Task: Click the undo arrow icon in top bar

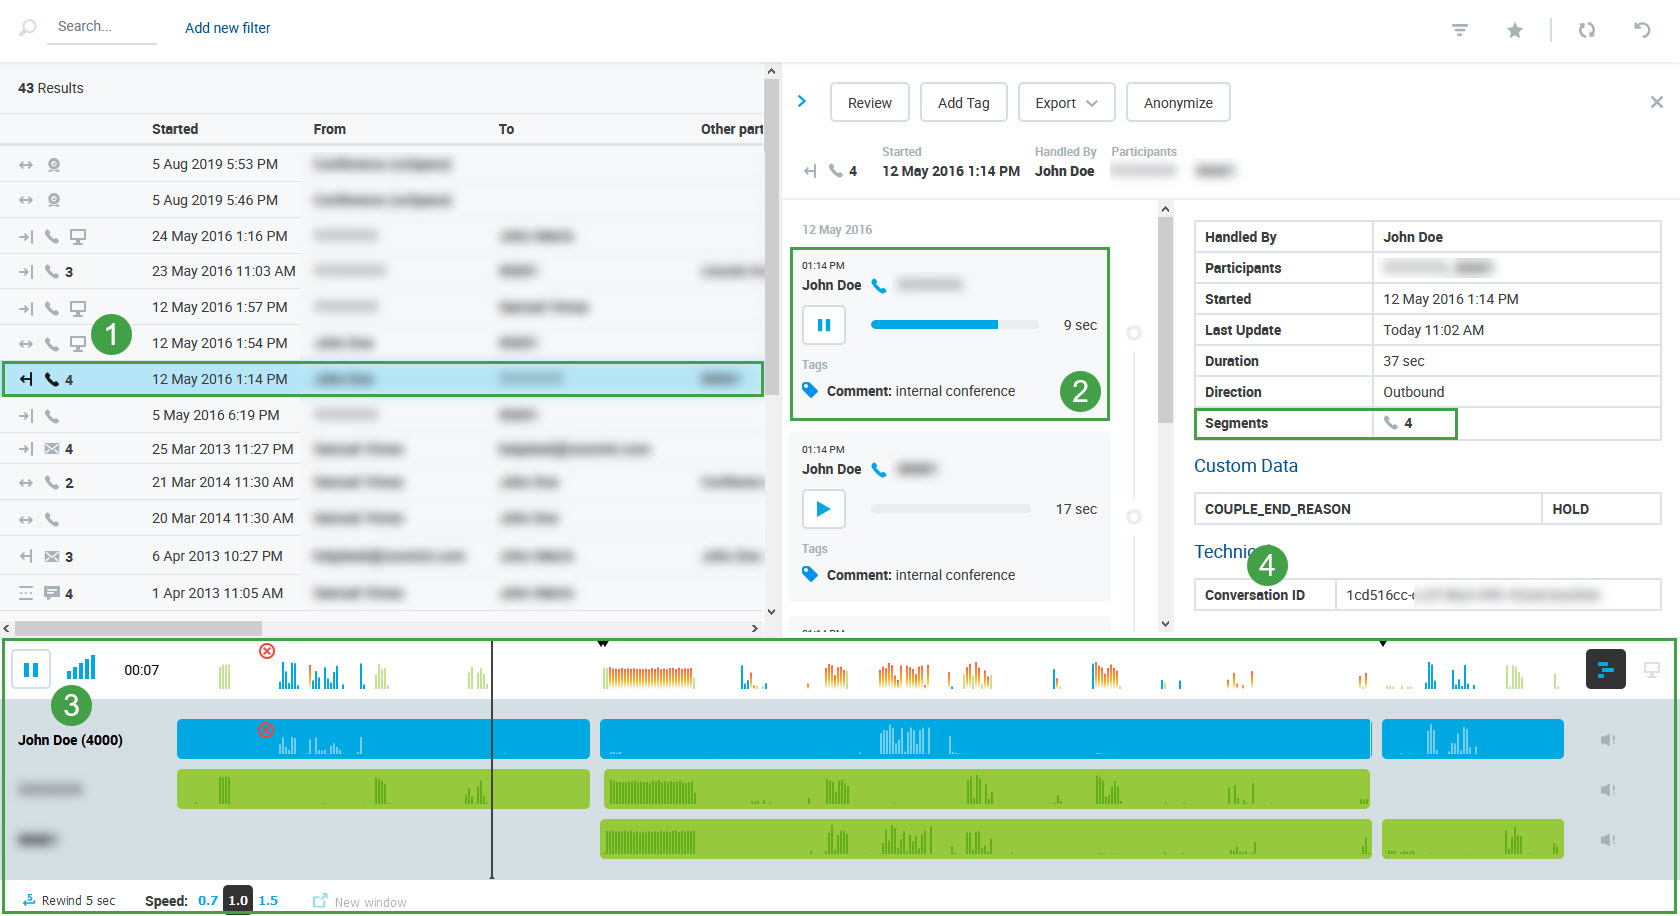Action: click(x=1642, y=30)
